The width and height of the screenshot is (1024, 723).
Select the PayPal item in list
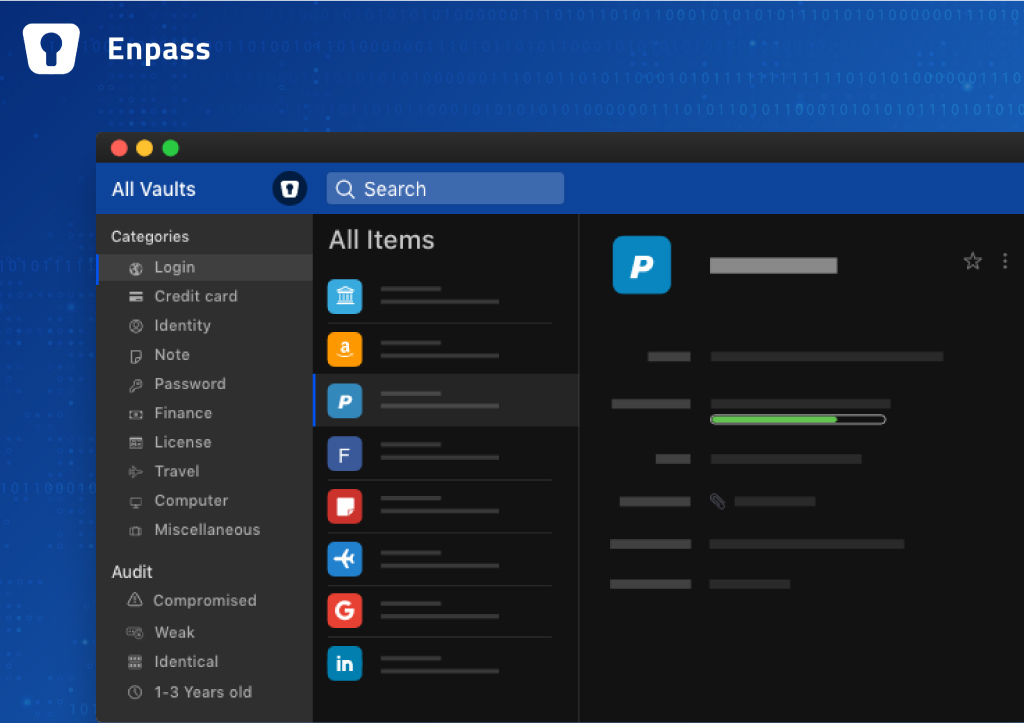[x=445, y=400]
